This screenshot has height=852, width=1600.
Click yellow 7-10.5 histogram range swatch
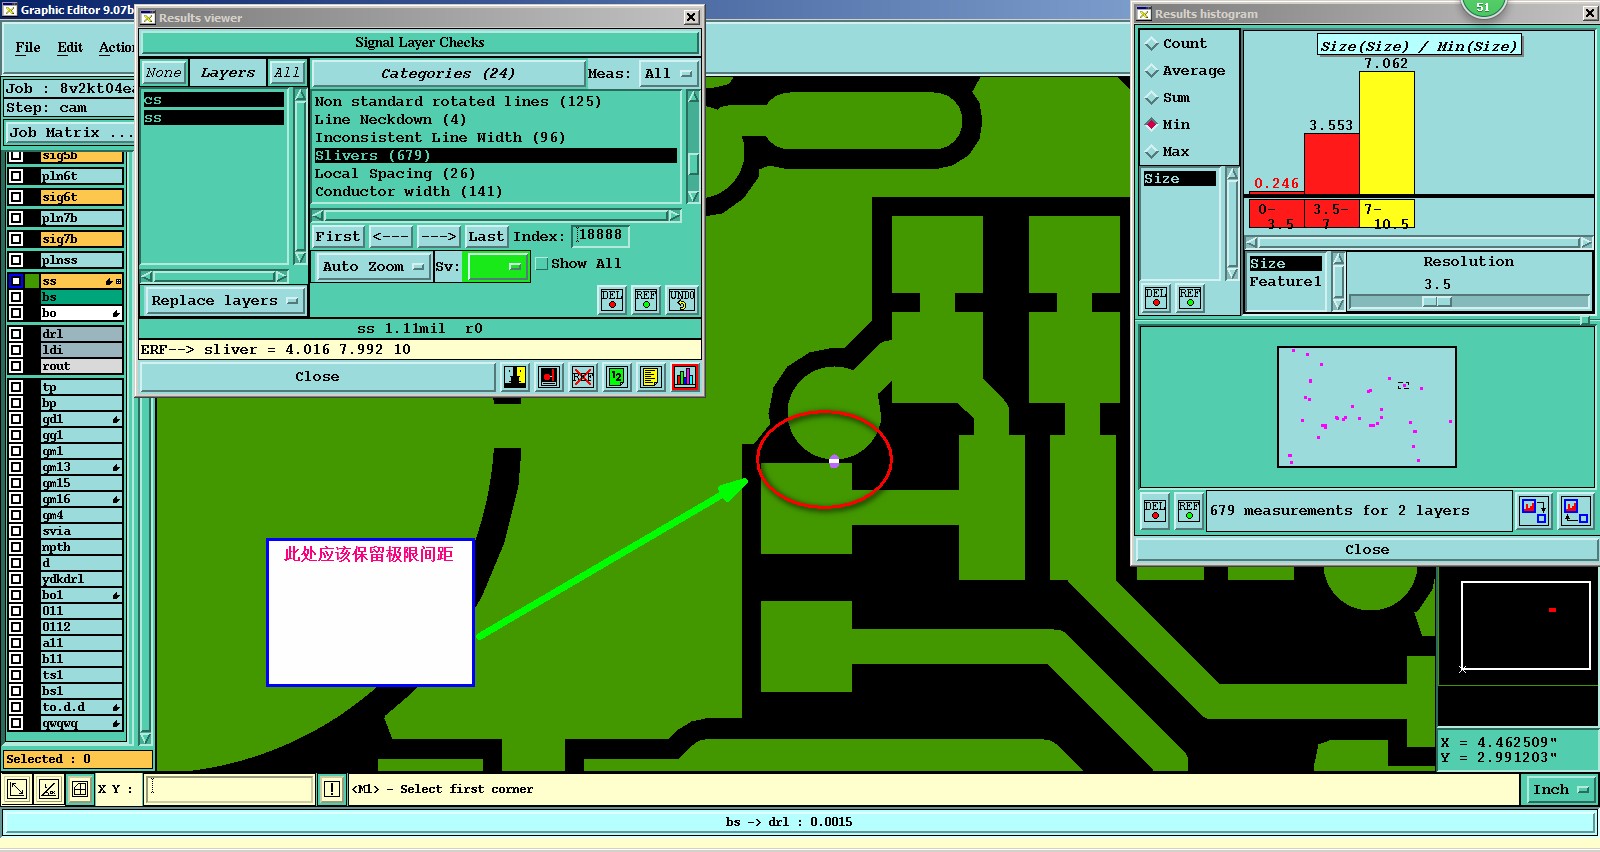pyautogui.click(x=1387, y=214)
